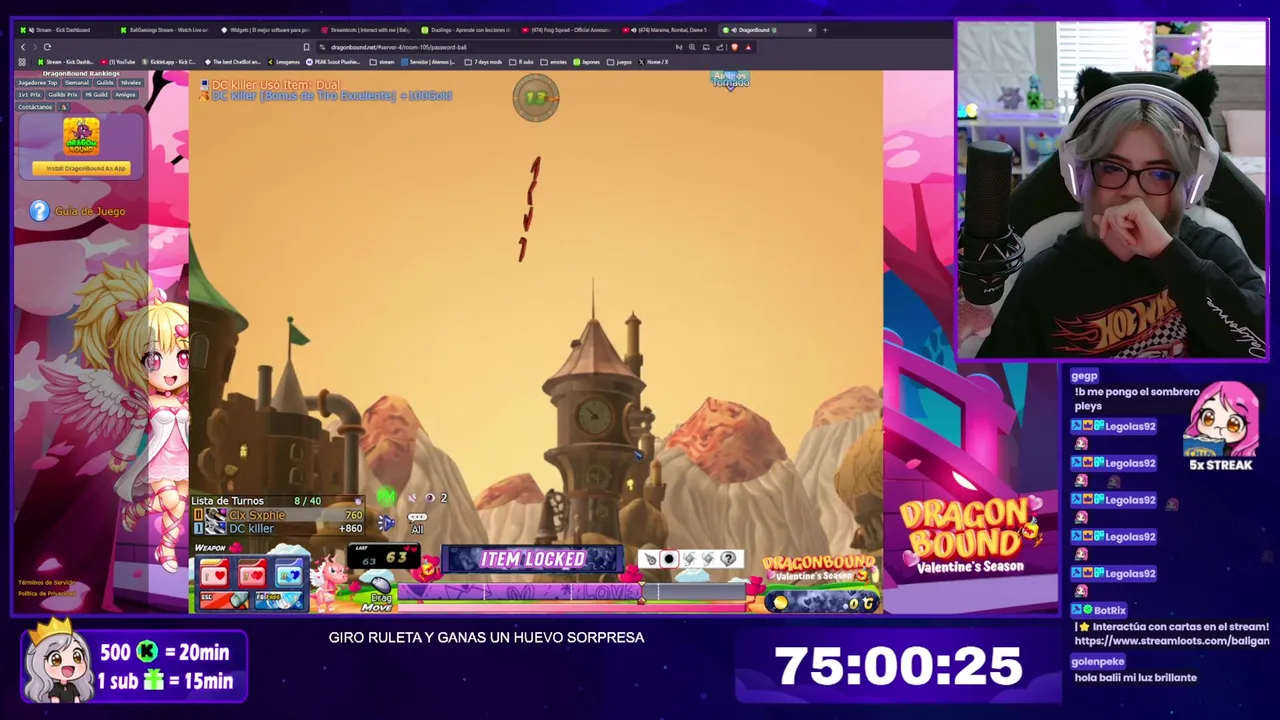Select DC killer in turn list

(x=278, y=528)
